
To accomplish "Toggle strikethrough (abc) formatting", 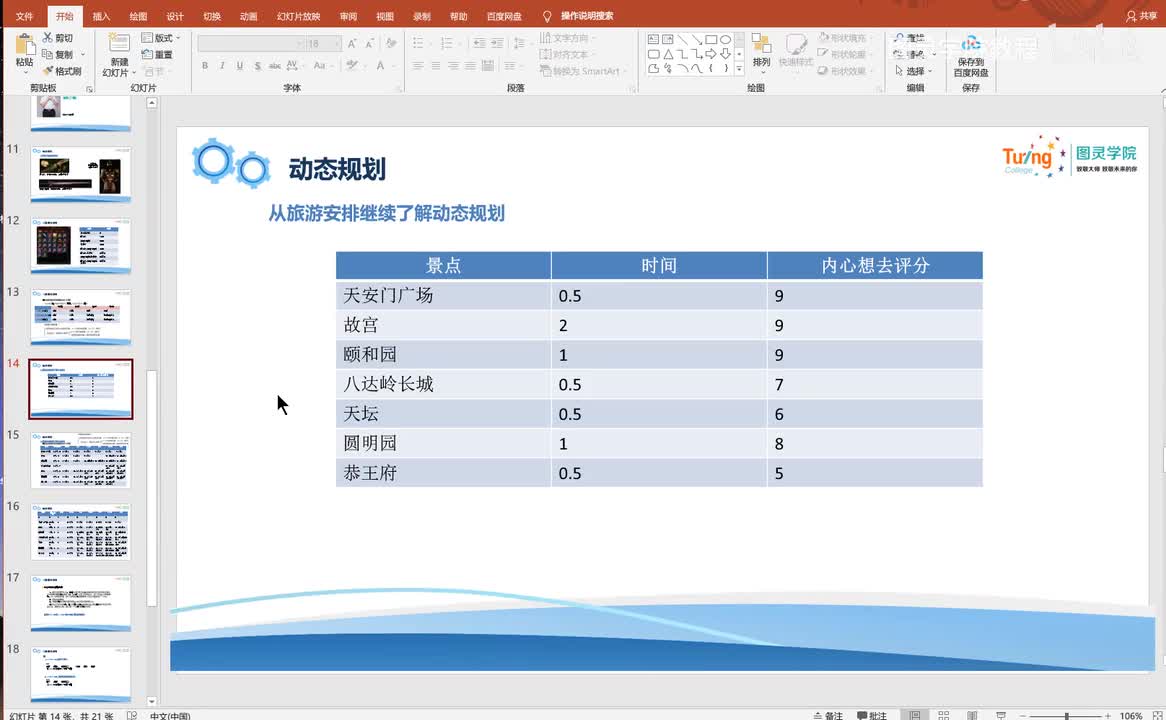I will (274, 65).
